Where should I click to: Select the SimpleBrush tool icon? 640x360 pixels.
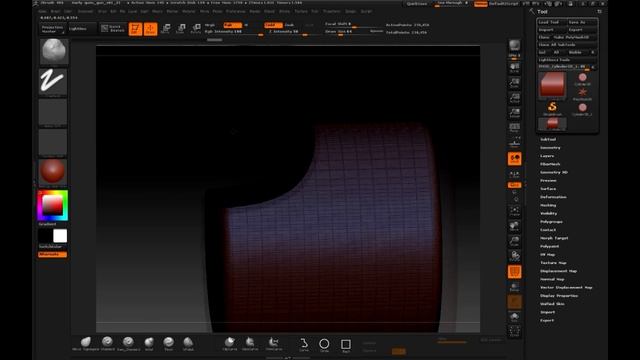tap(552, 108)
